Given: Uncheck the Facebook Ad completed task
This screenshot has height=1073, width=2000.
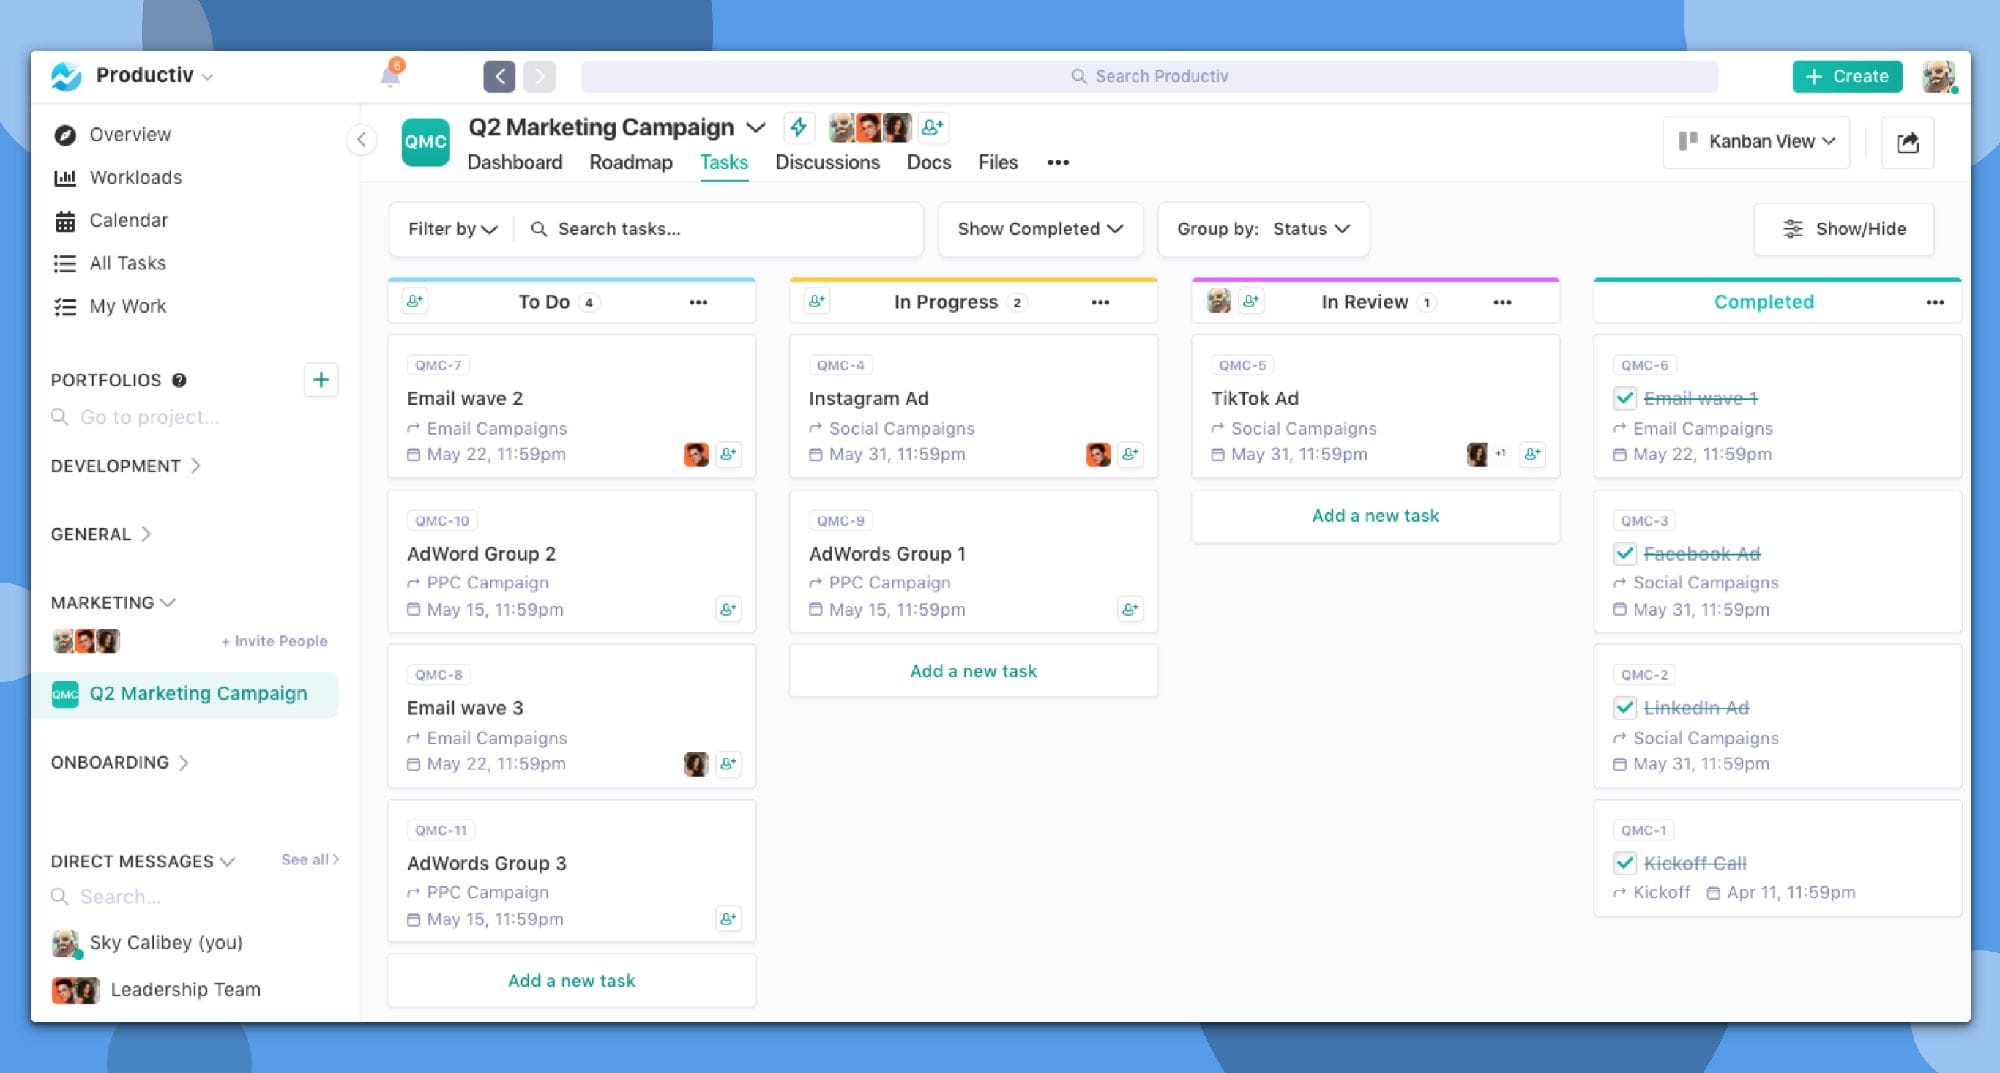Looking at the screenshot, I should (x=1624, y=554).
